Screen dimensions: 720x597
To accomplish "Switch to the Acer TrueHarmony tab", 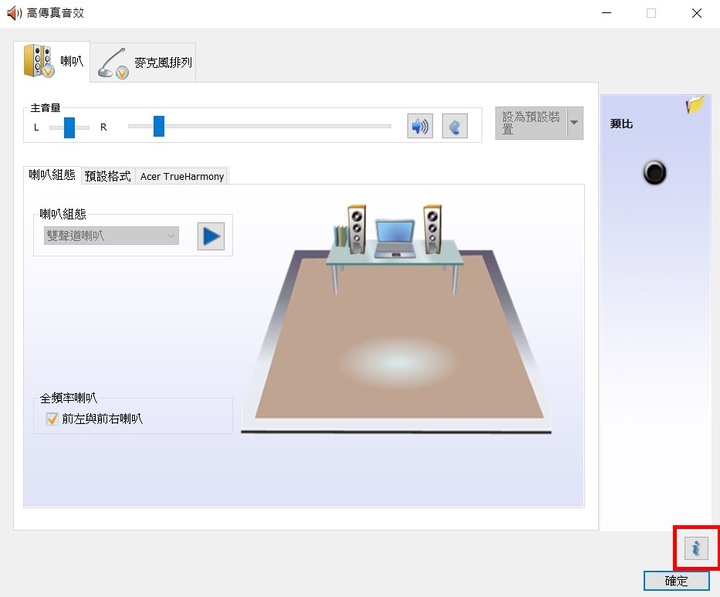I will [x=182, y=176].
